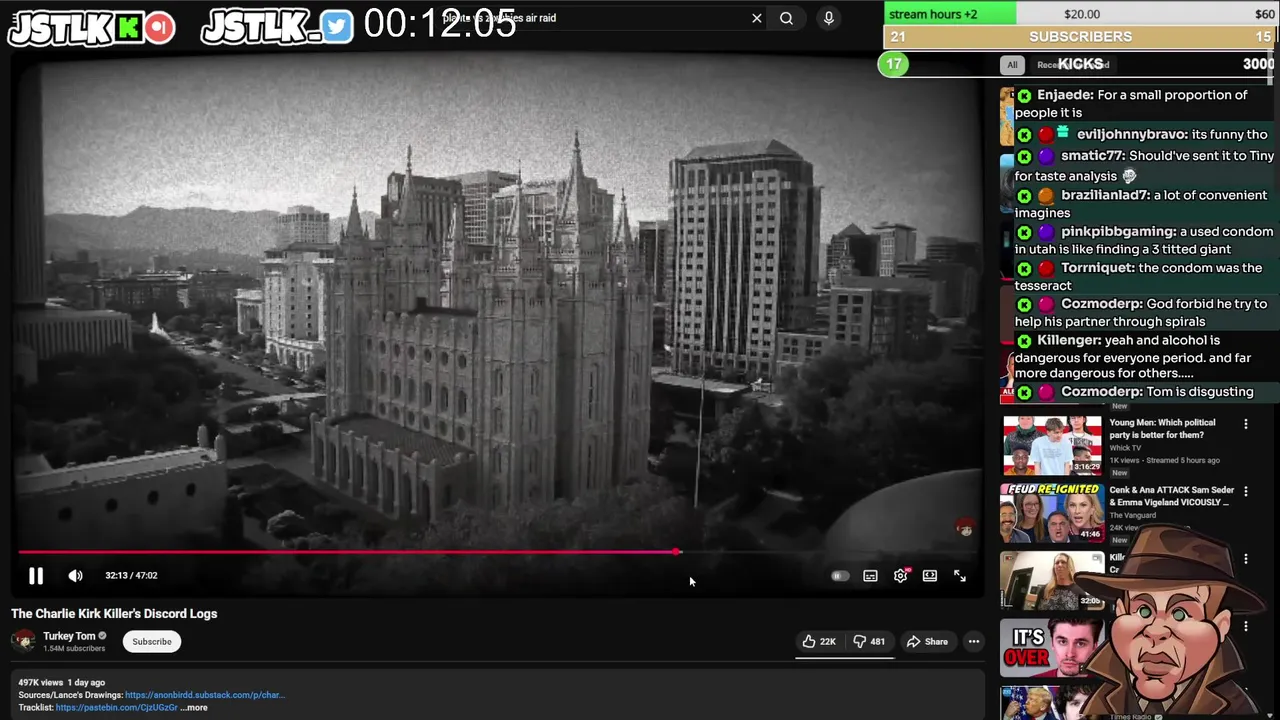Image resolution: width=1280 pixels, height=720 pixels.
Task: Click the Twitter bird logo in overlay
Action: (x=337, y=27)
